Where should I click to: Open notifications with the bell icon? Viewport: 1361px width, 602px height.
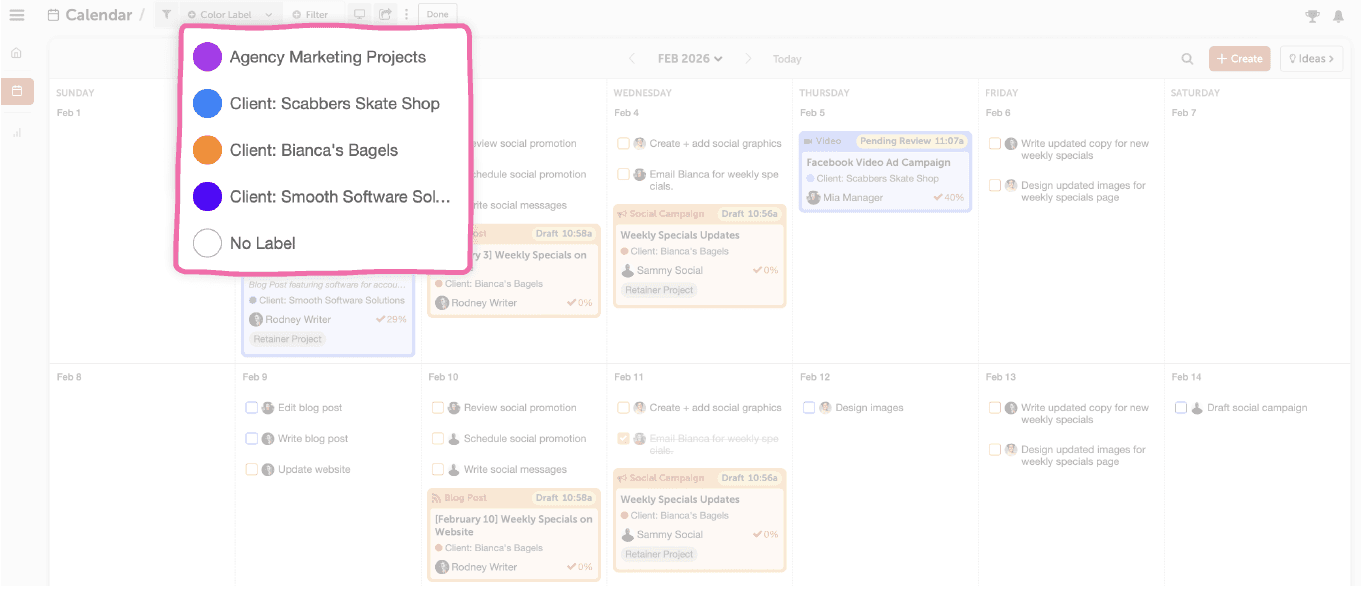(1340, 15)
